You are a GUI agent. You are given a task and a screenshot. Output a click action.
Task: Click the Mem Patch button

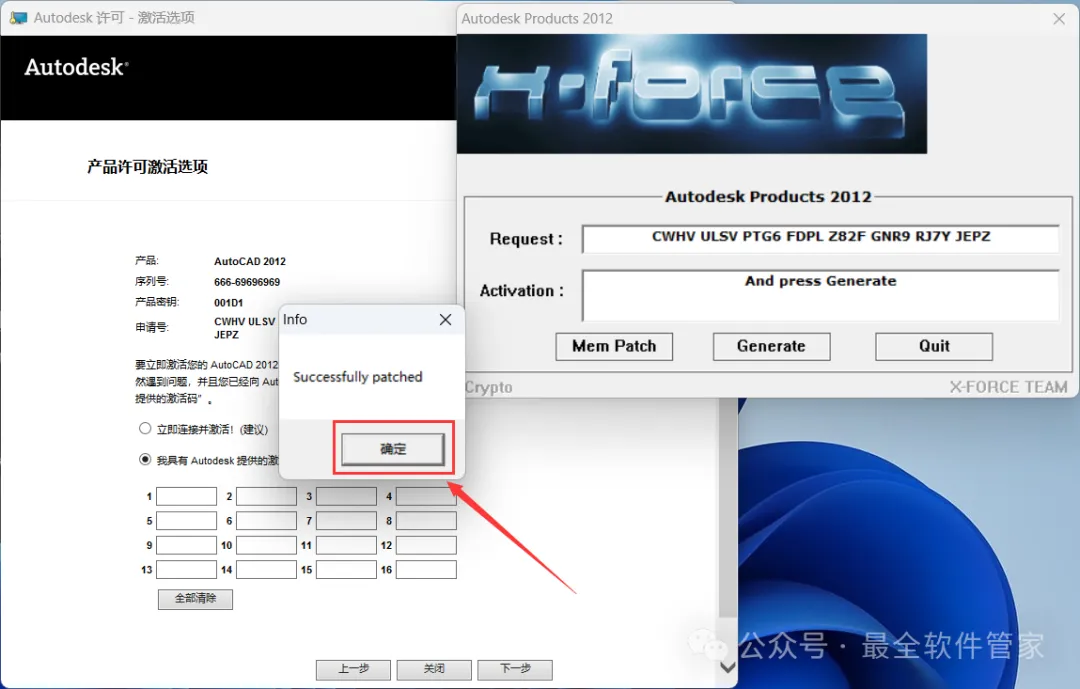click(x=614, y=346)
